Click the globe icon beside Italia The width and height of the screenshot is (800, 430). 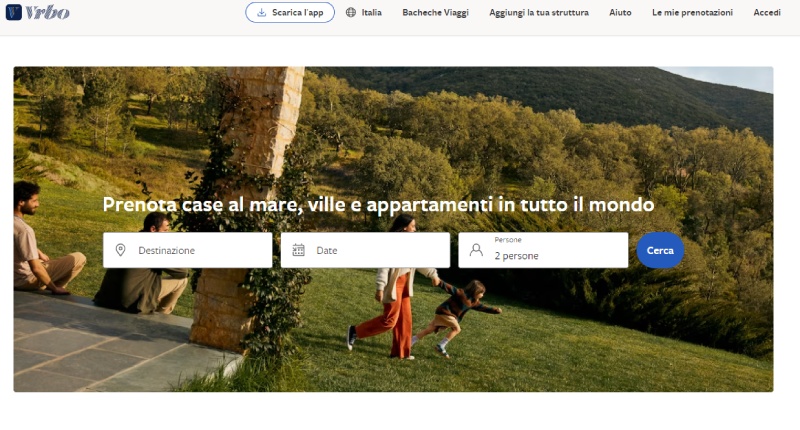(351, 12)
